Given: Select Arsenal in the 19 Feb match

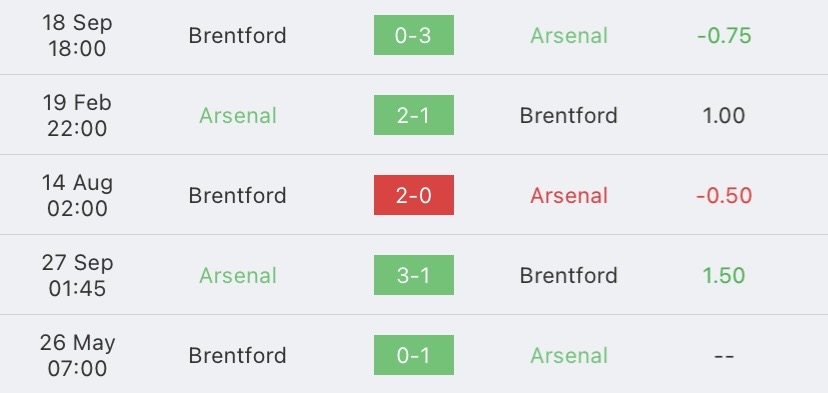Looking at the screenshot, I should click(x=238, y=116).
